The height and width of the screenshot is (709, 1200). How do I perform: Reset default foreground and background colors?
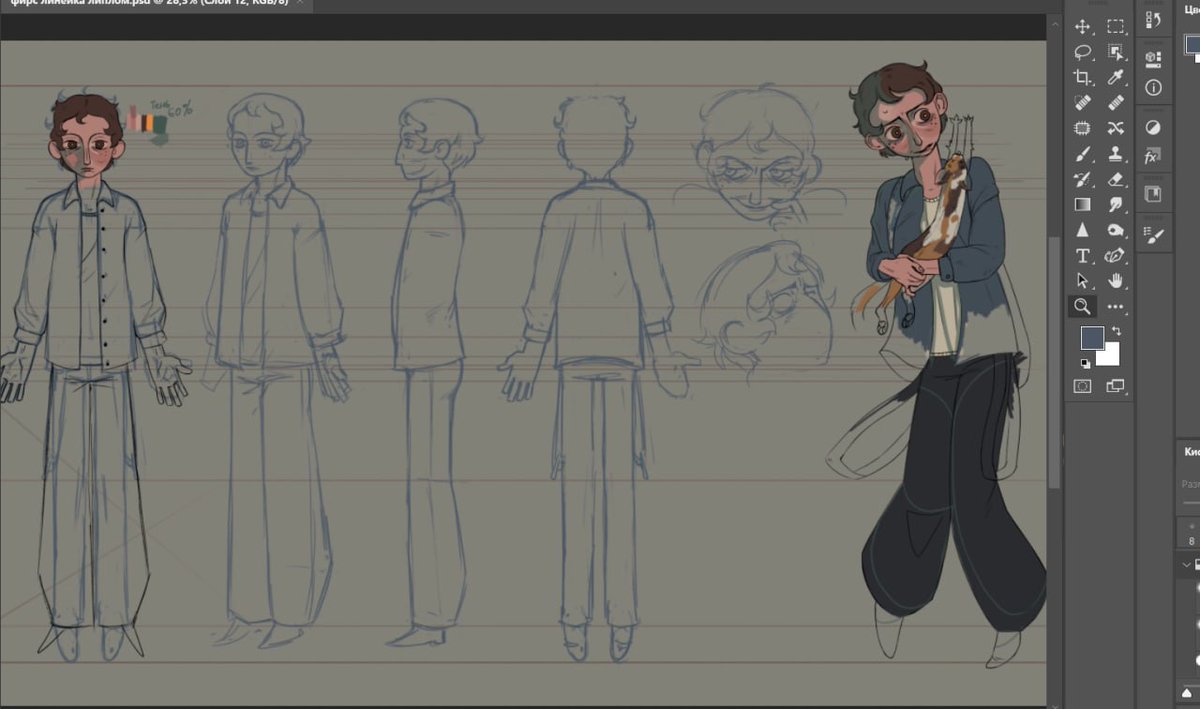[x=1085, y=363]
